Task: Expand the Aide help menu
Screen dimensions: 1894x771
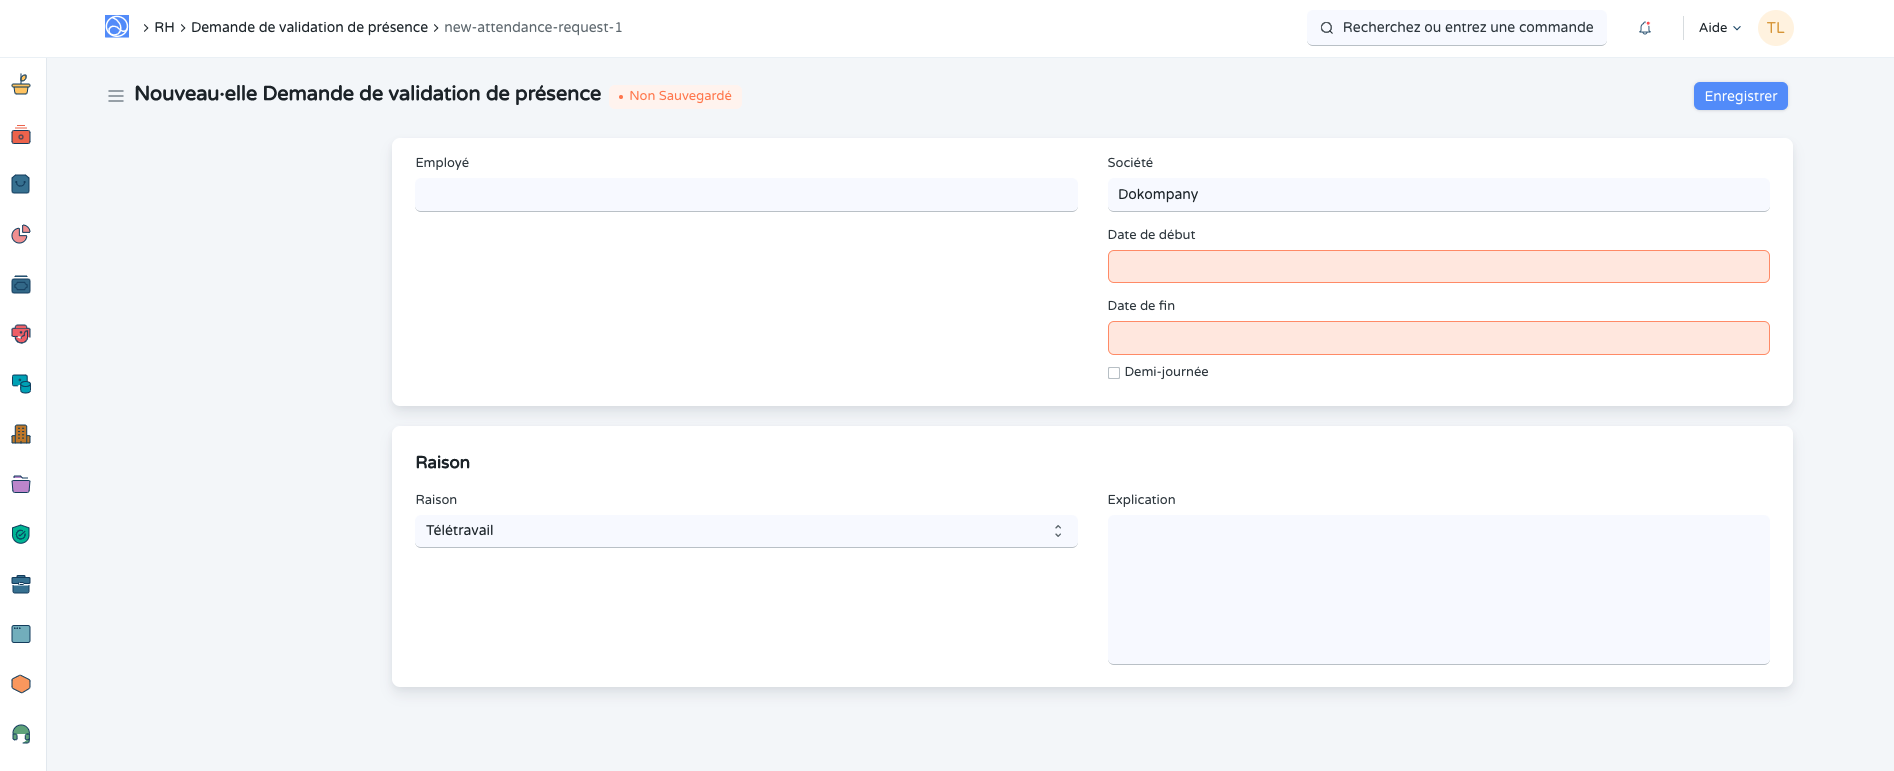Action: [x=1719, y=28]
